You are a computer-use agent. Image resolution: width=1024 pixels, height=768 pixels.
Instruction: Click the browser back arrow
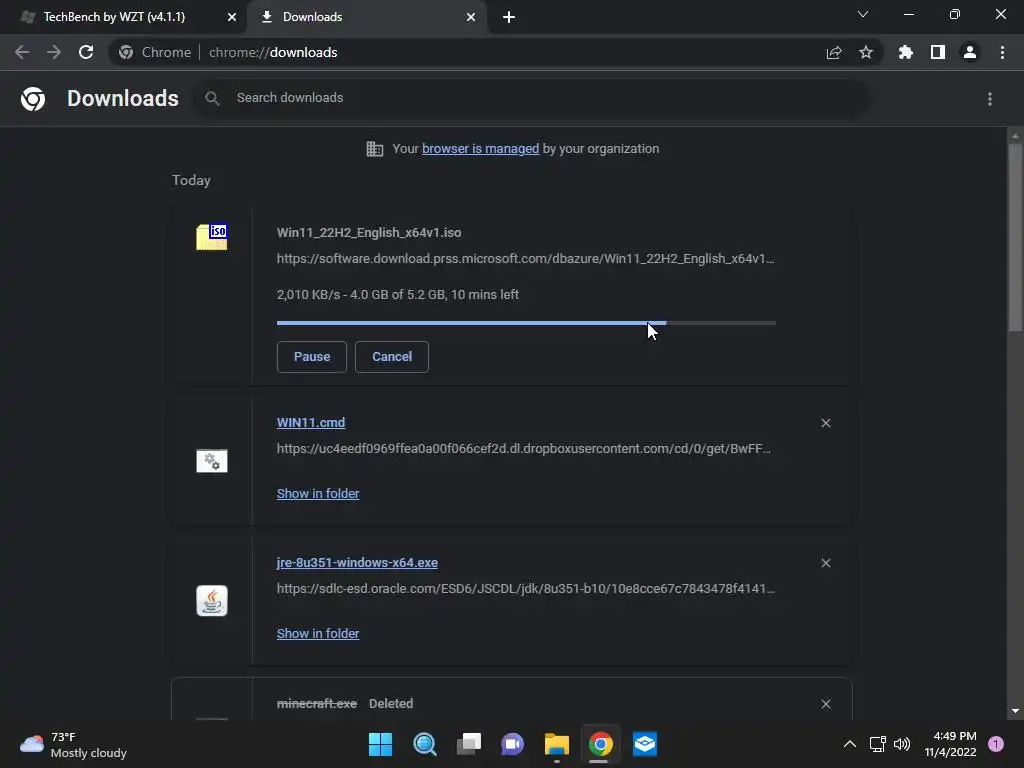pos(22,52)
